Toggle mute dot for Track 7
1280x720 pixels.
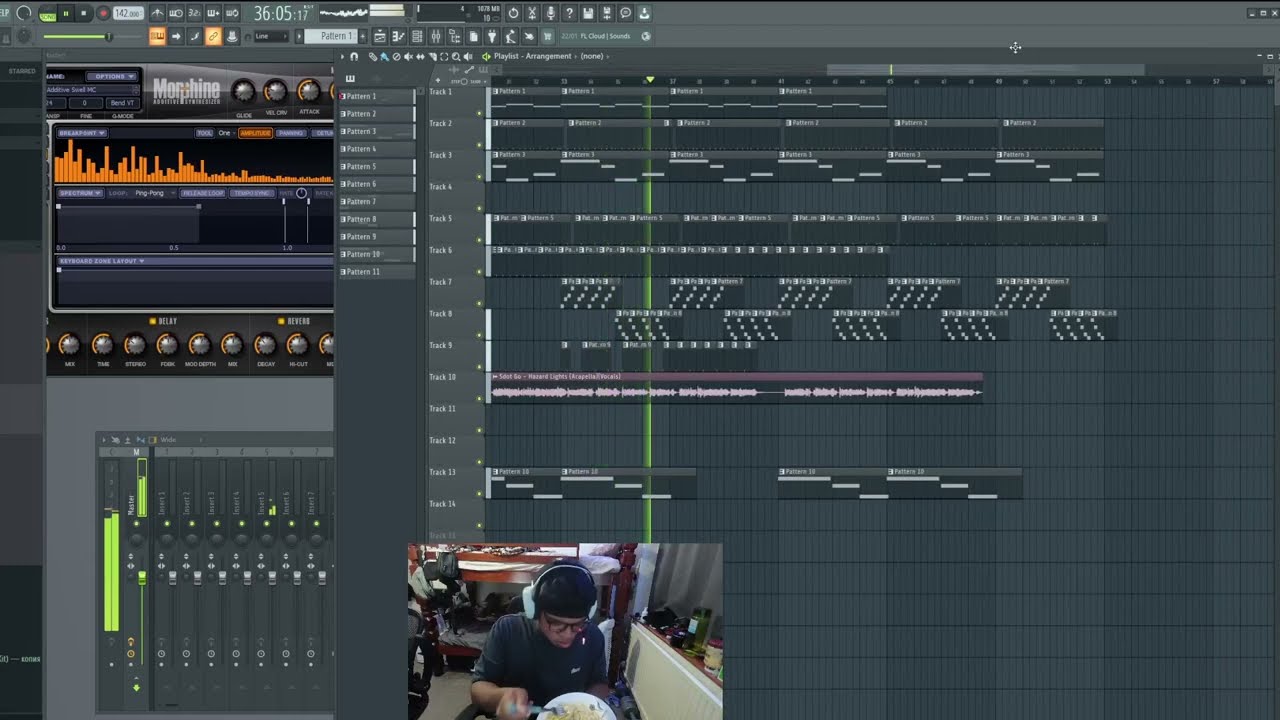479,303
